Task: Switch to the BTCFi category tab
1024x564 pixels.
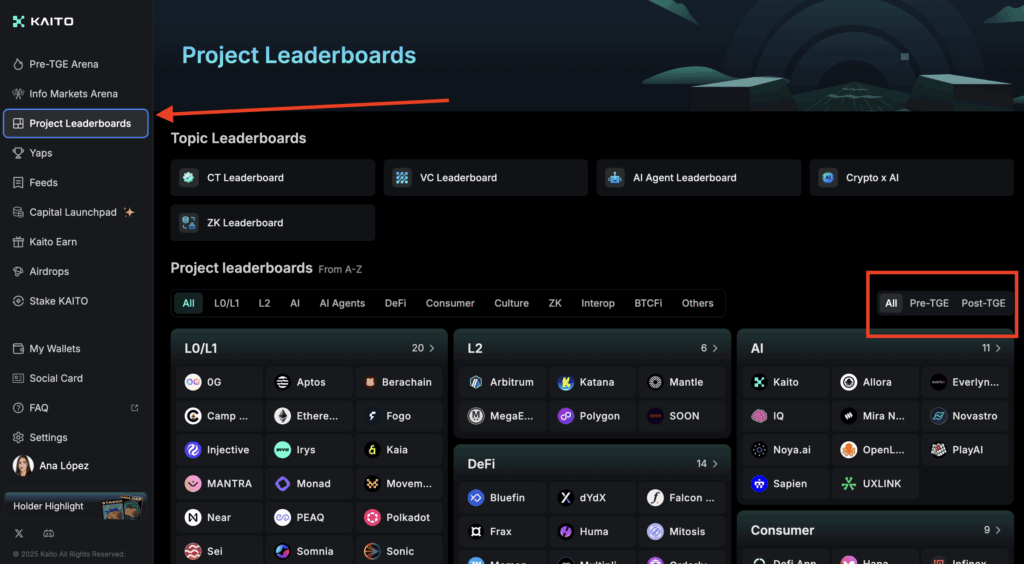Action: 648,303
